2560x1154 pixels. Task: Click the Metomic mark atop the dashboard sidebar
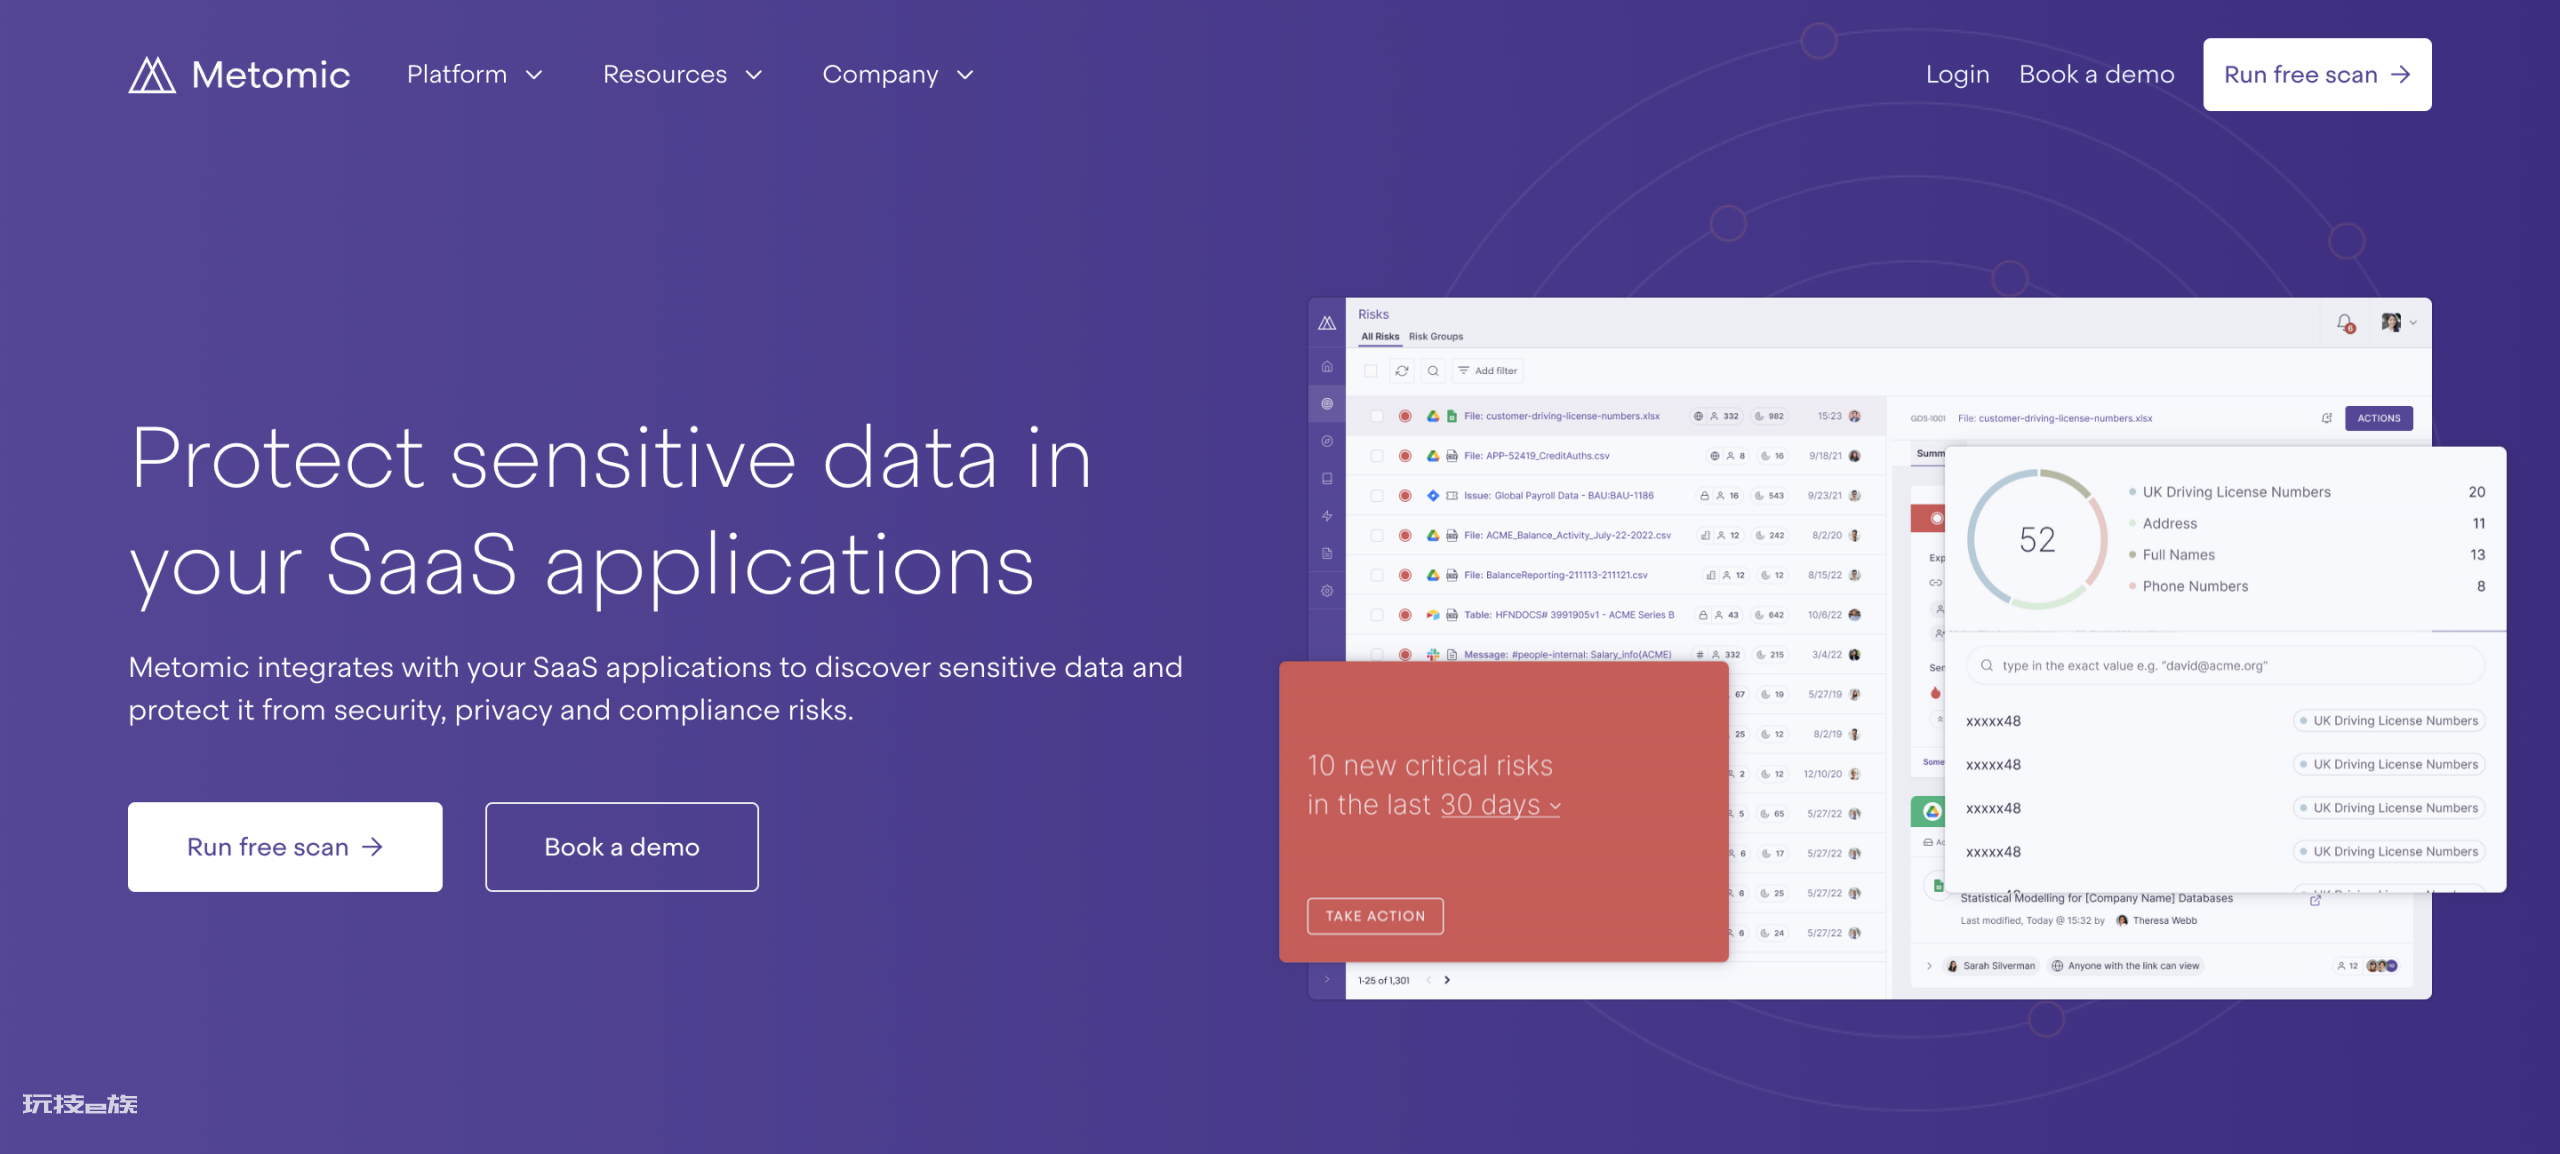(x=1327, y=323)
